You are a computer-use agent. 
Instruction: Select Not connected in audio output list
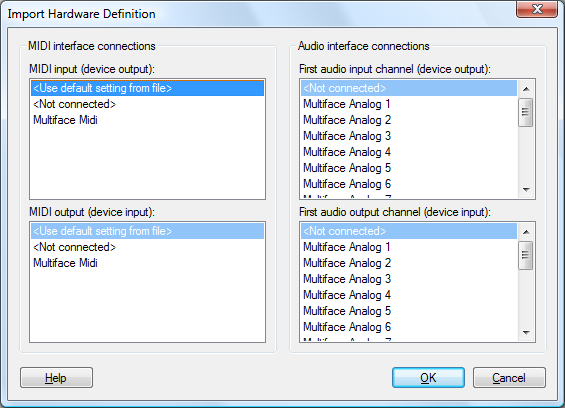[x=409, y=231]
